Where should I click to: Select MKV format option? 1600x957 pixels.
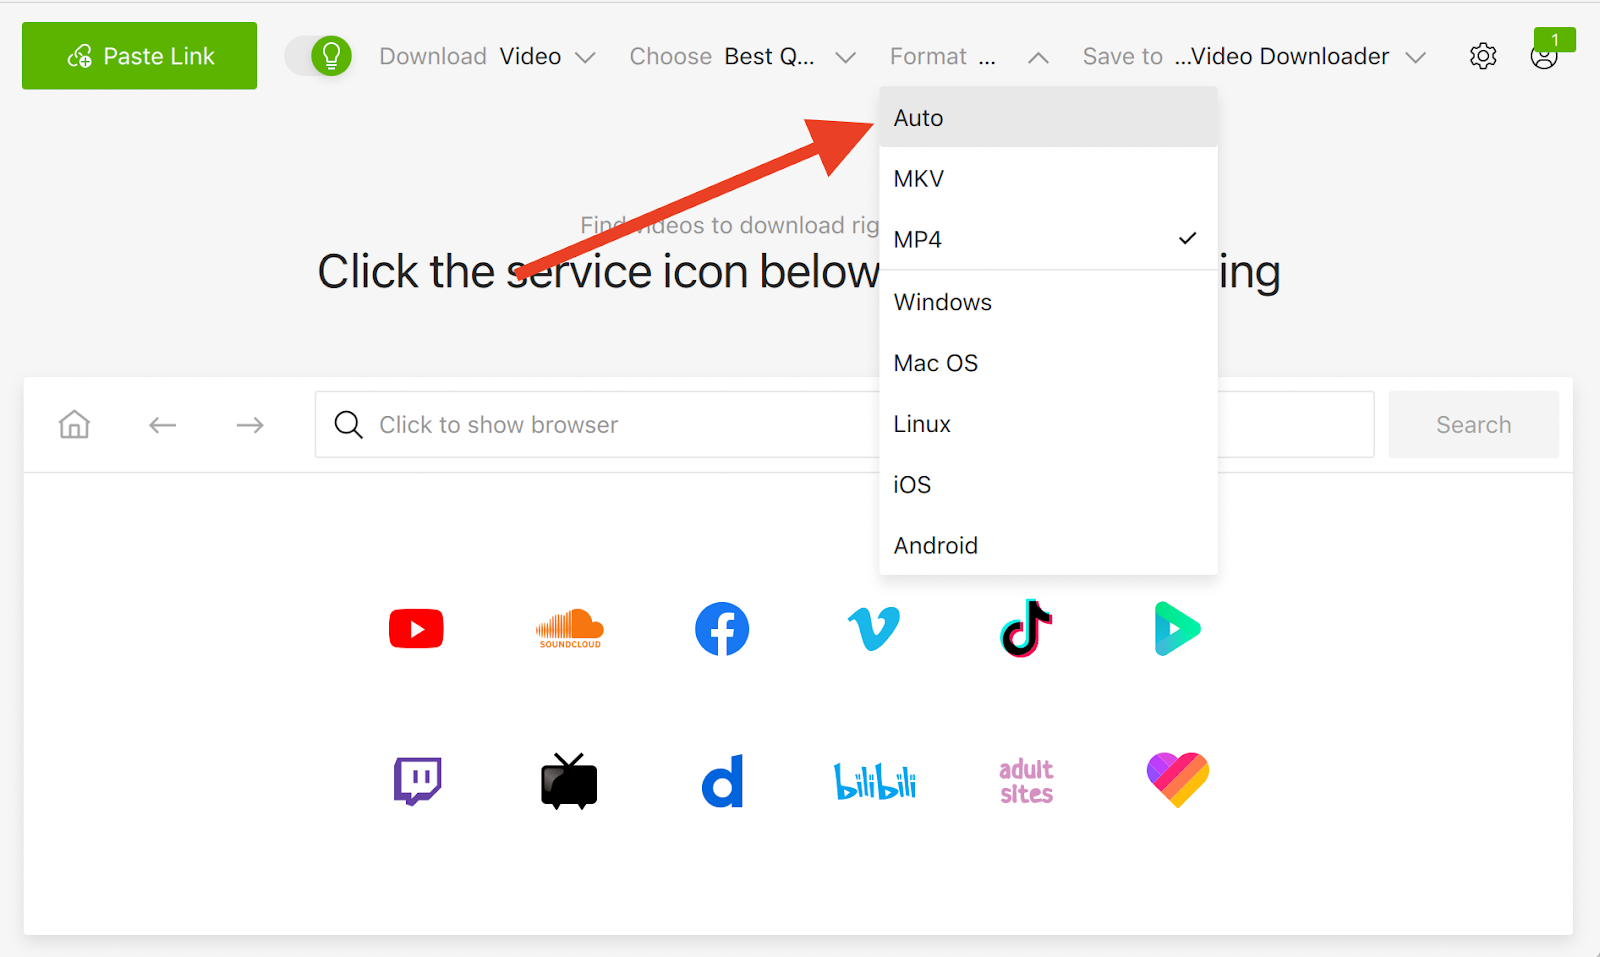[1048, 179]
